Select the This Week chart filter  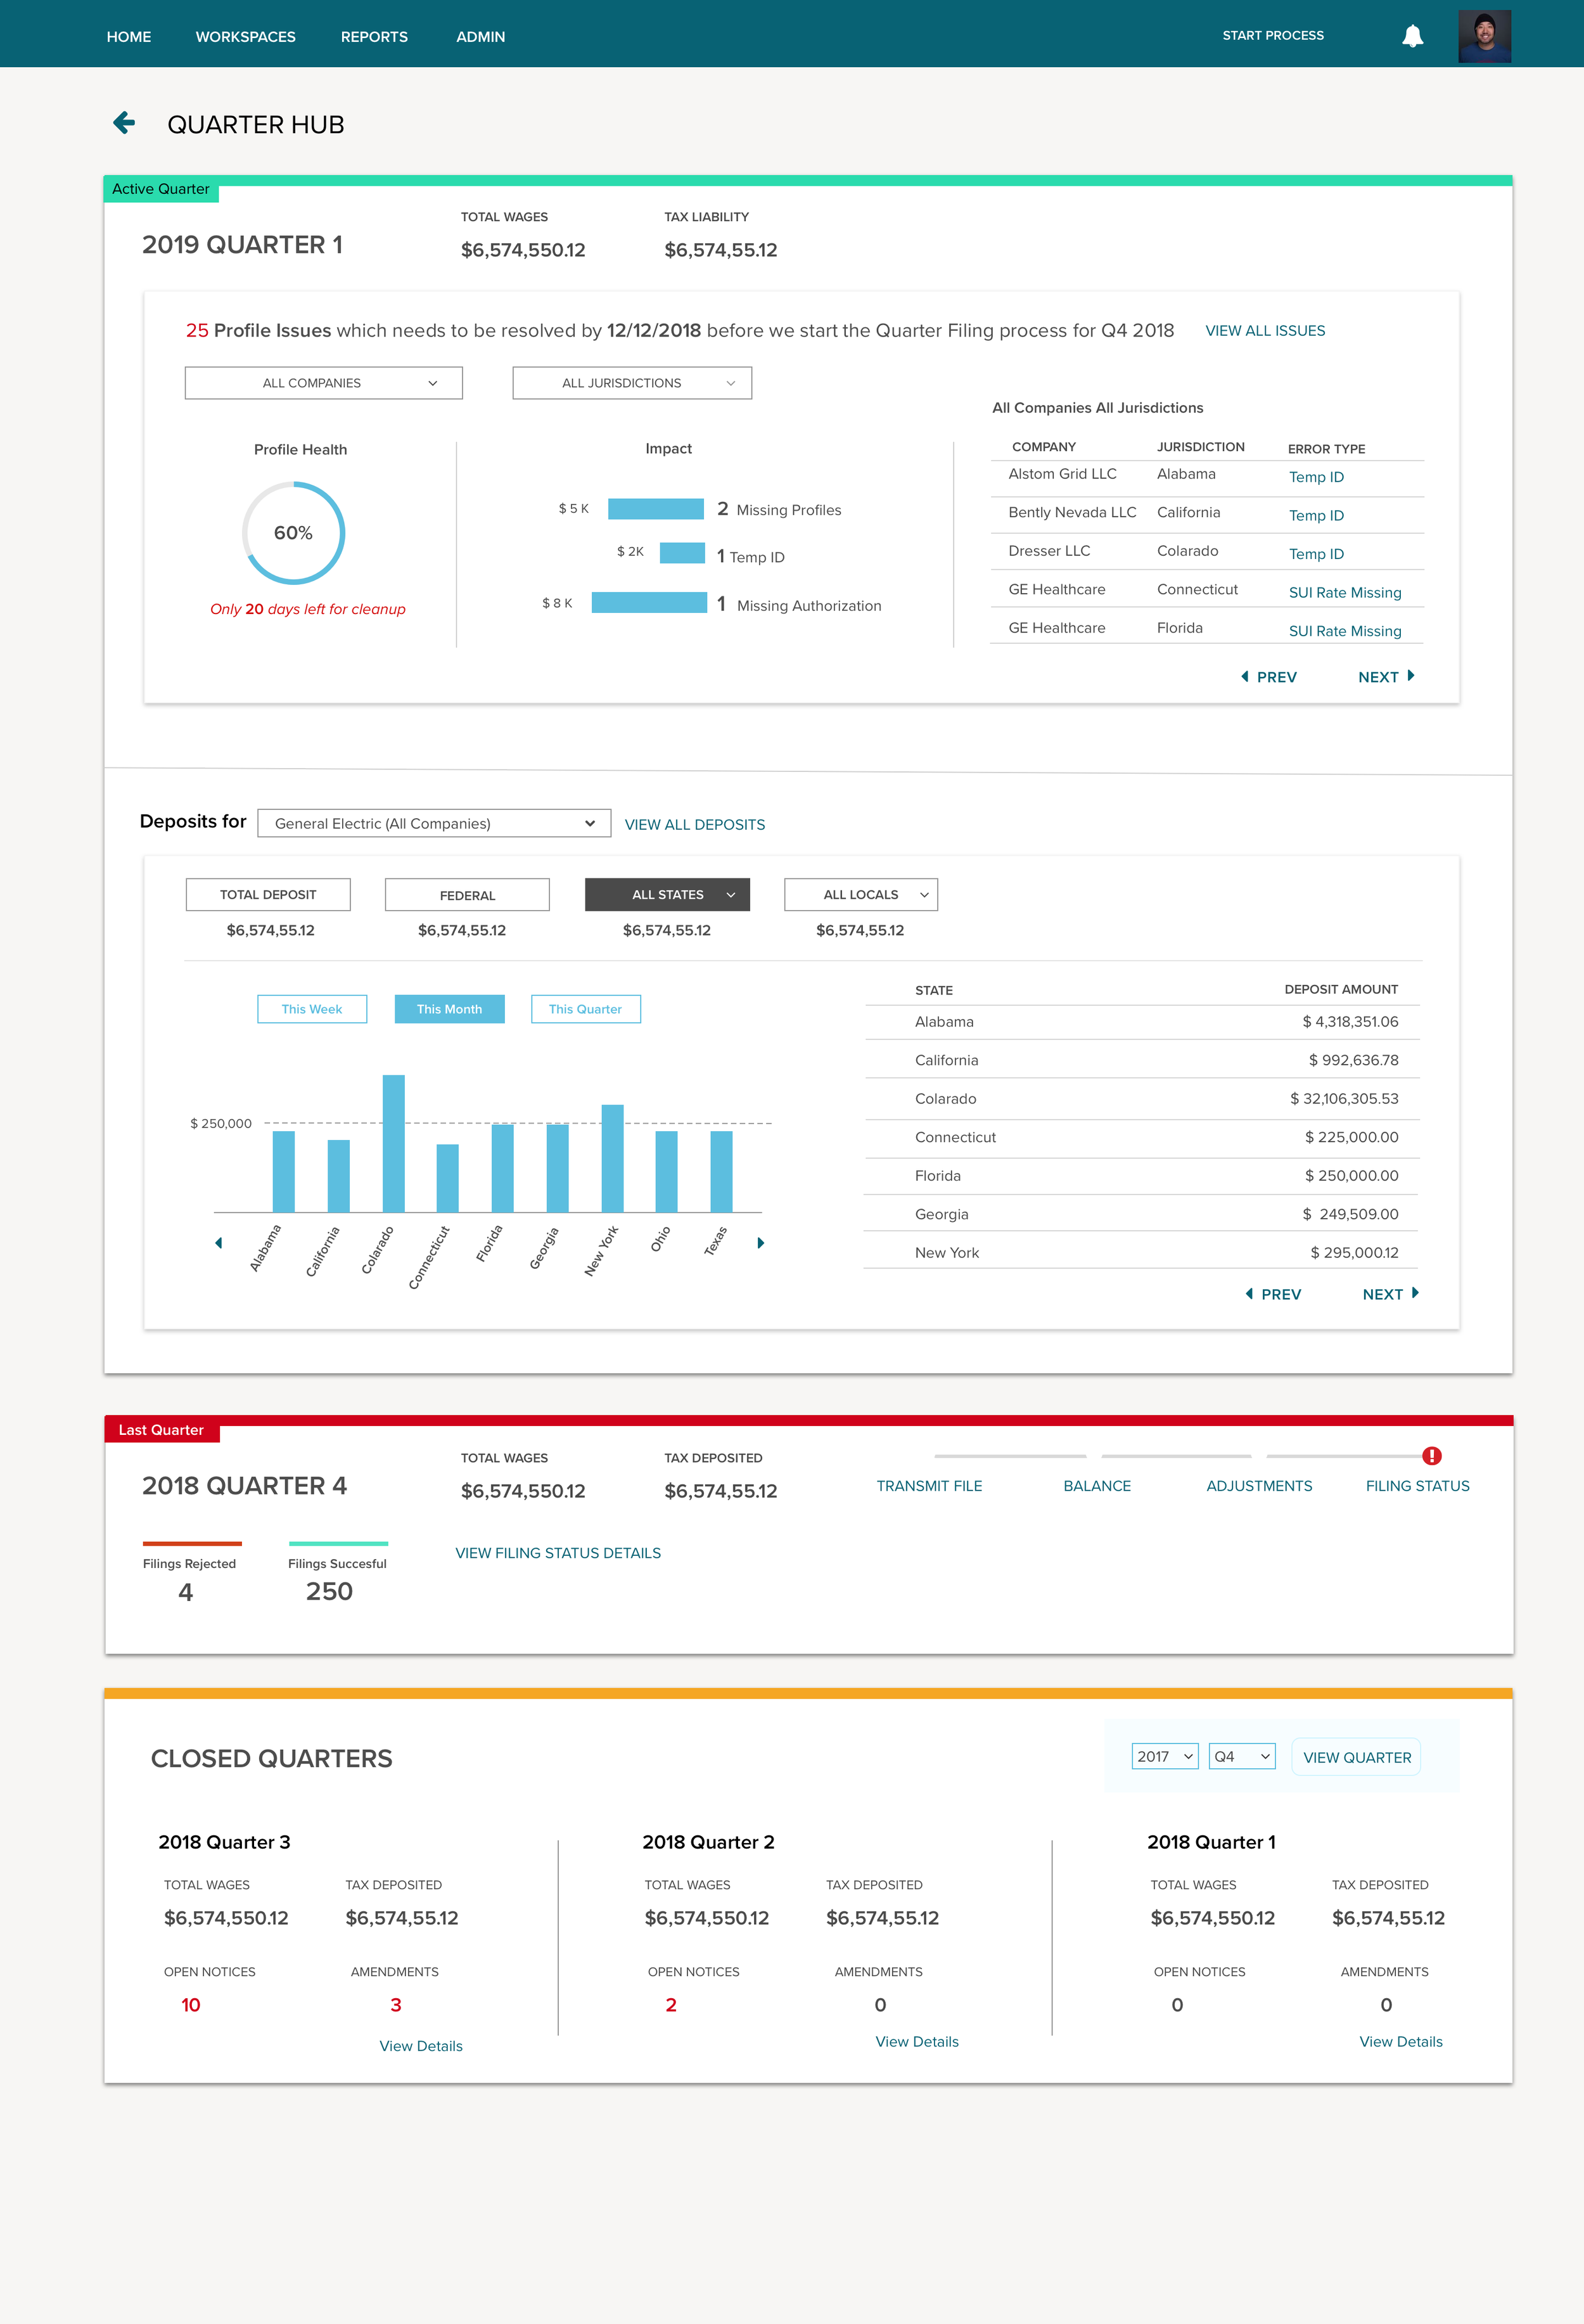312,1009
